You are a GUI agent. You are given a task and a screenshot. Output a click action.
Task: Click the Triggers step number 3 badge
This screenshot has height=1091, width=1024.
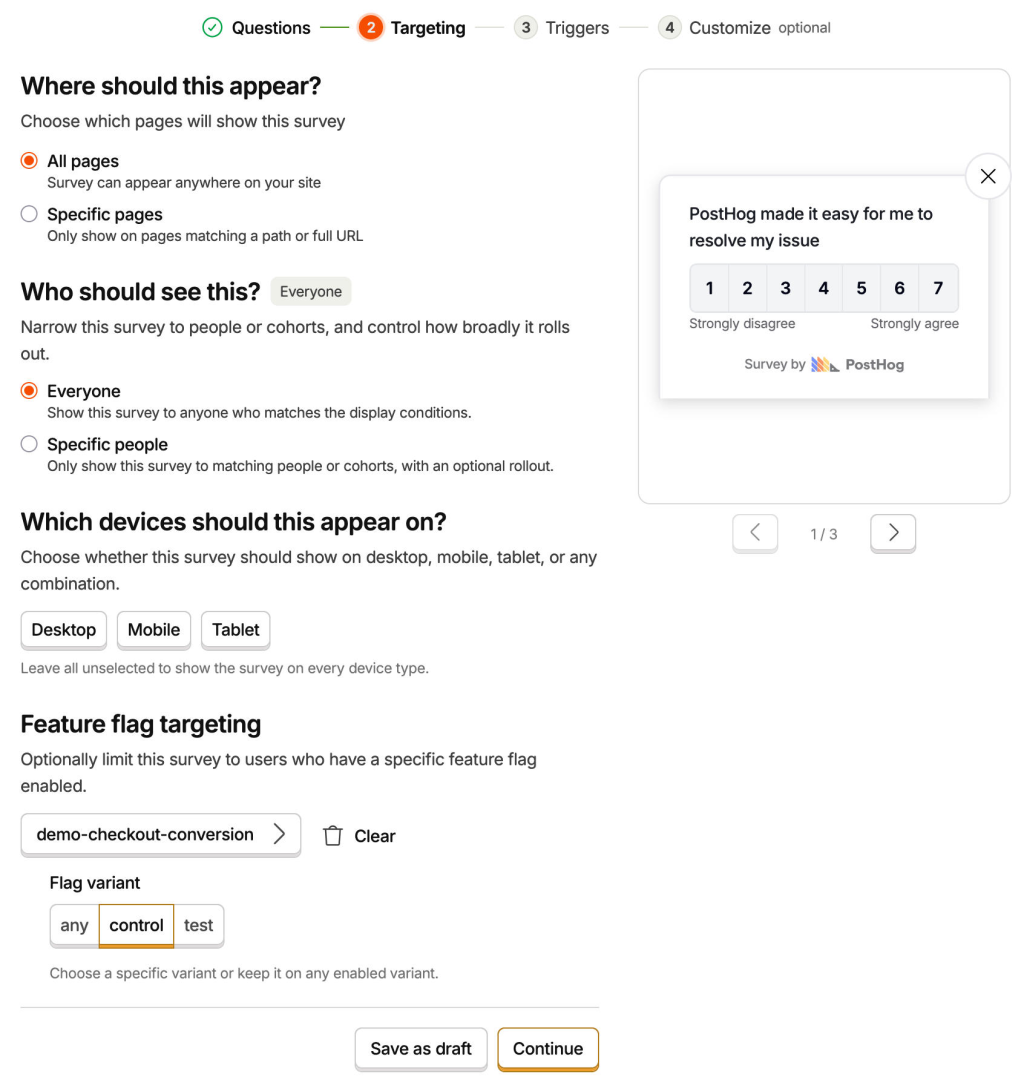click(x=526, y=28)
